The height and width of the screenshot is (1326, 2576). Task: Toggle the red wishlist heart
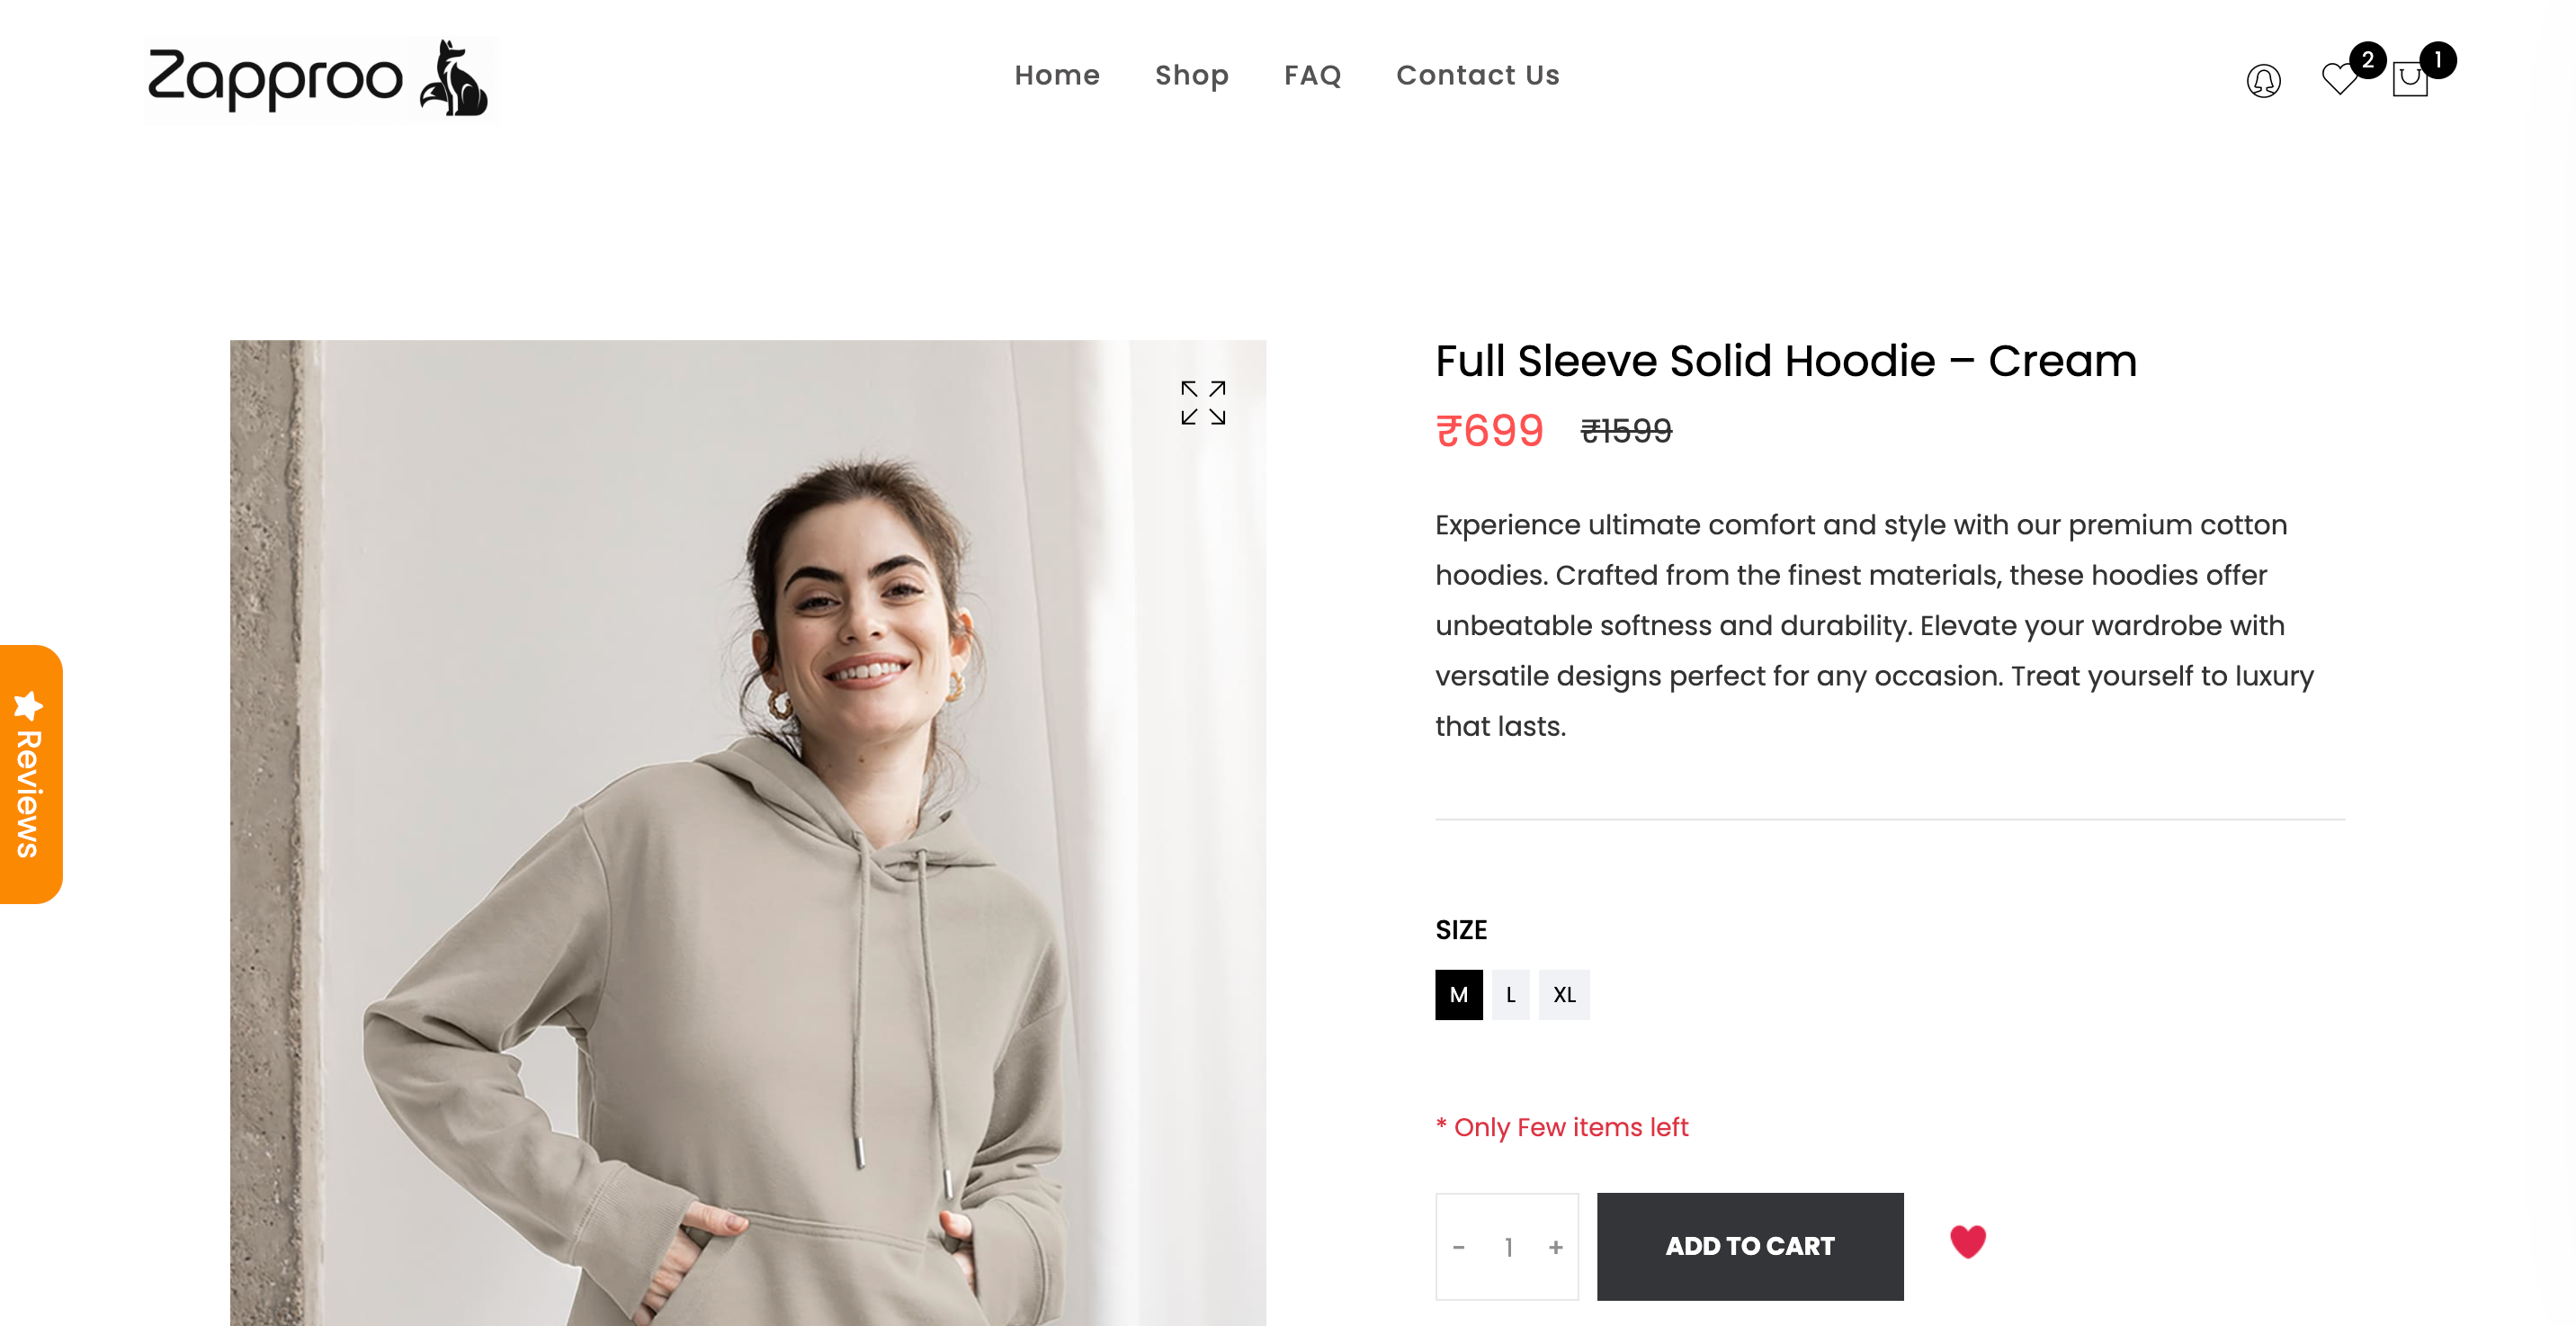coord(1967,1242)
